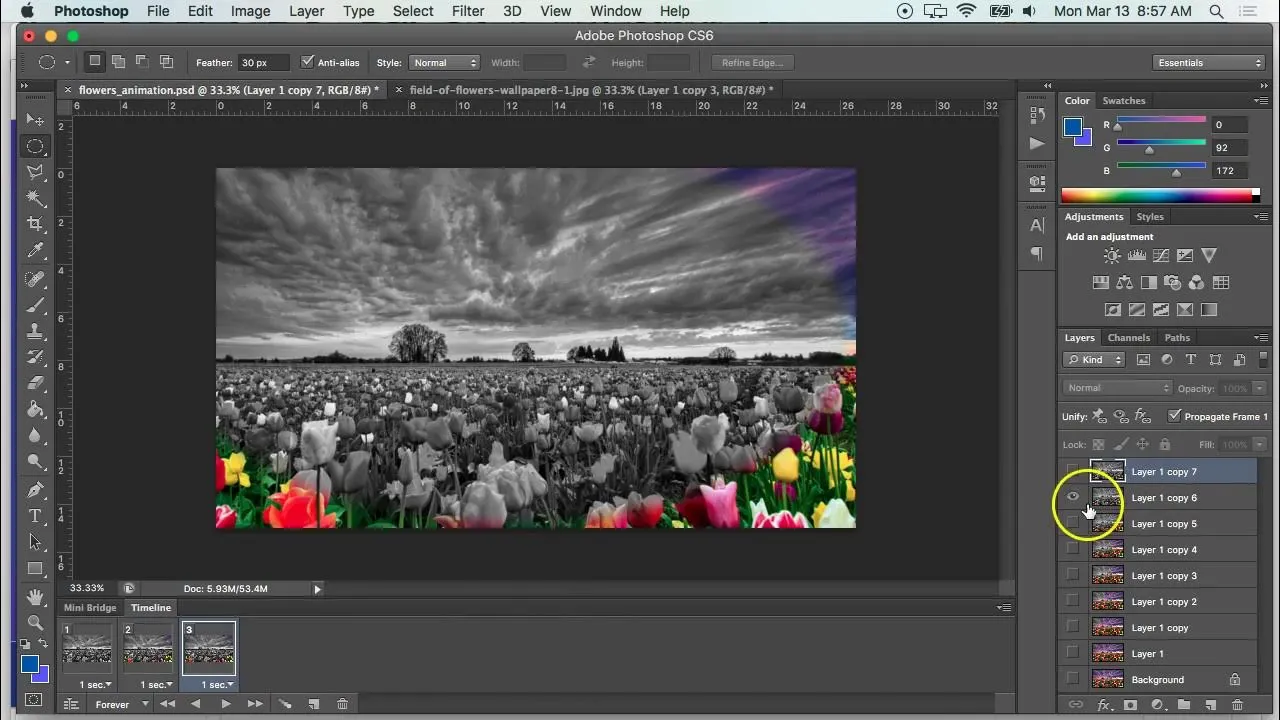The width and height of the screenshot is (1280, 720).
Task: Switch to the Channels tab
Action: pos(1129,338)
